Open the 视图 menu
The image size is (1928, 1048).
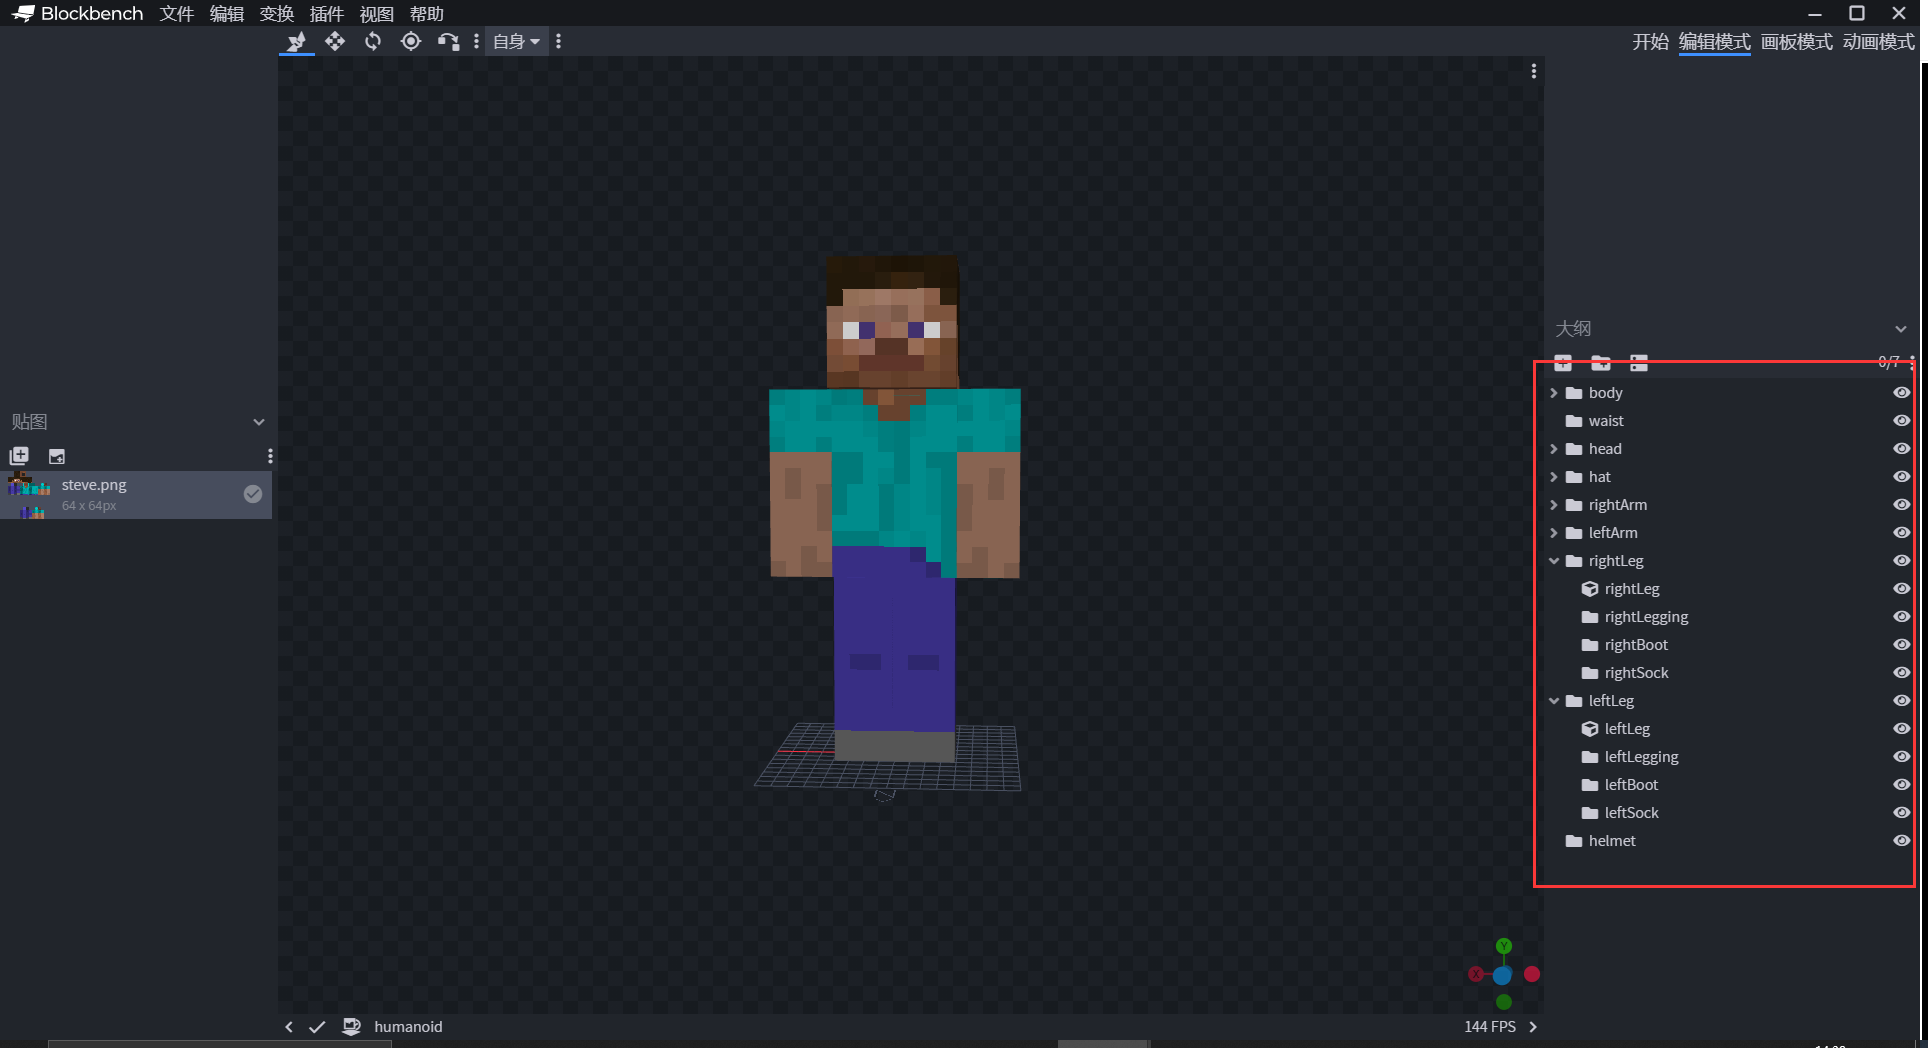click(377, 14)
